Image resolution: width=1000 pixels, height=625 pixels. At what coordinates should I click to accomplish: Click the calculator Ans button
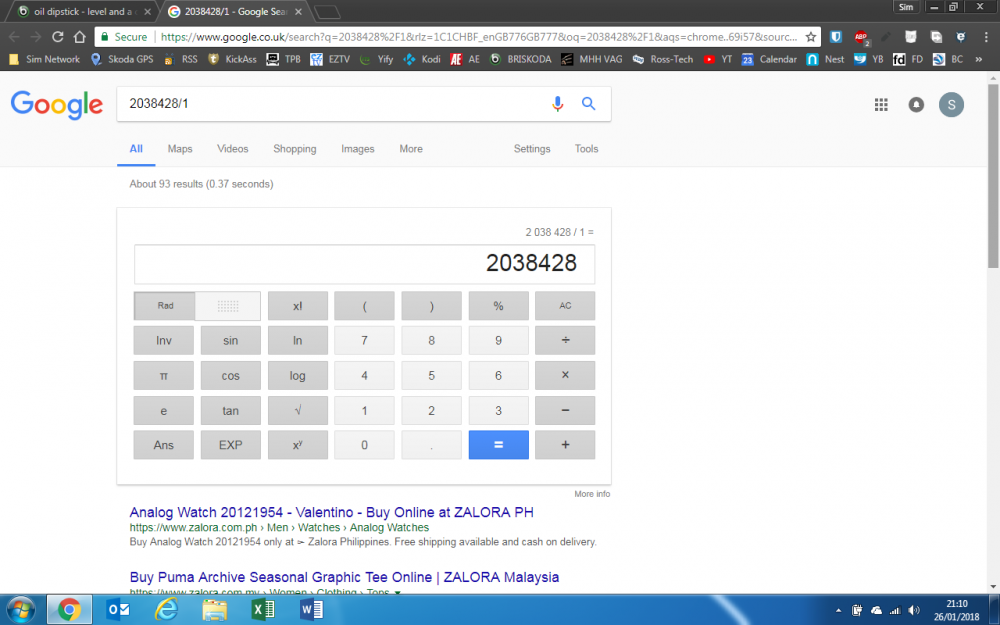pyautogui.click(x=163, y=445)
